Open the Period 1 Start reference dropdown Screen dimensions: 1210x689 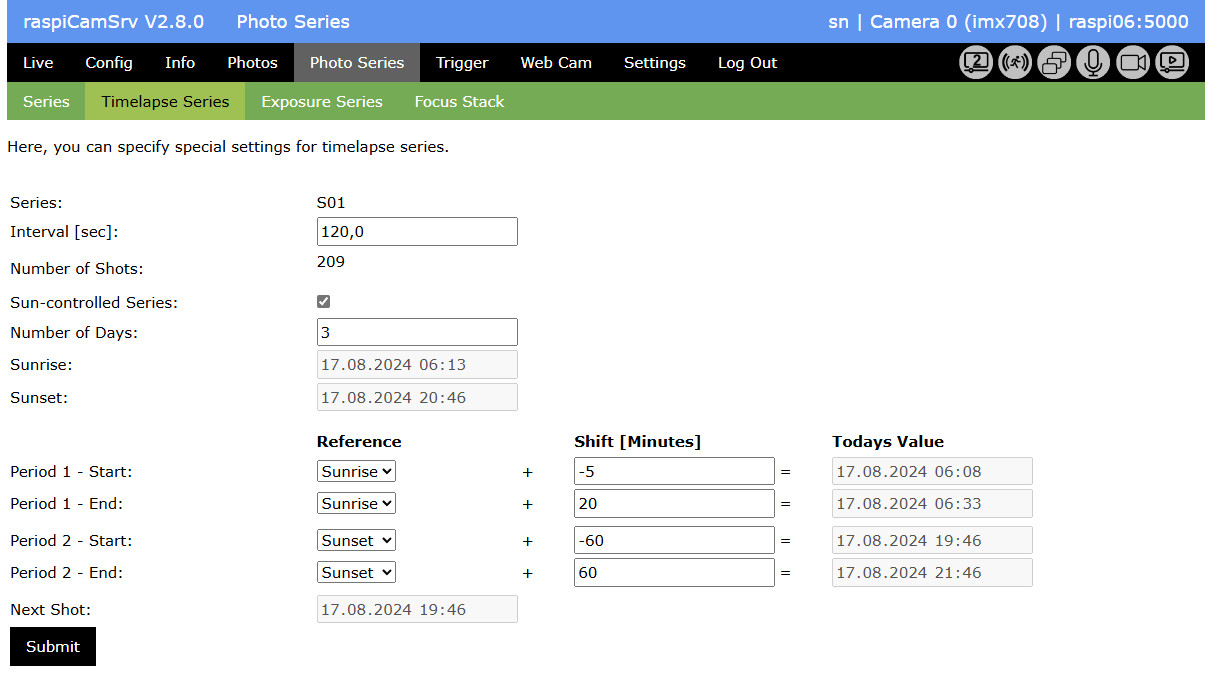pos(356,471)
